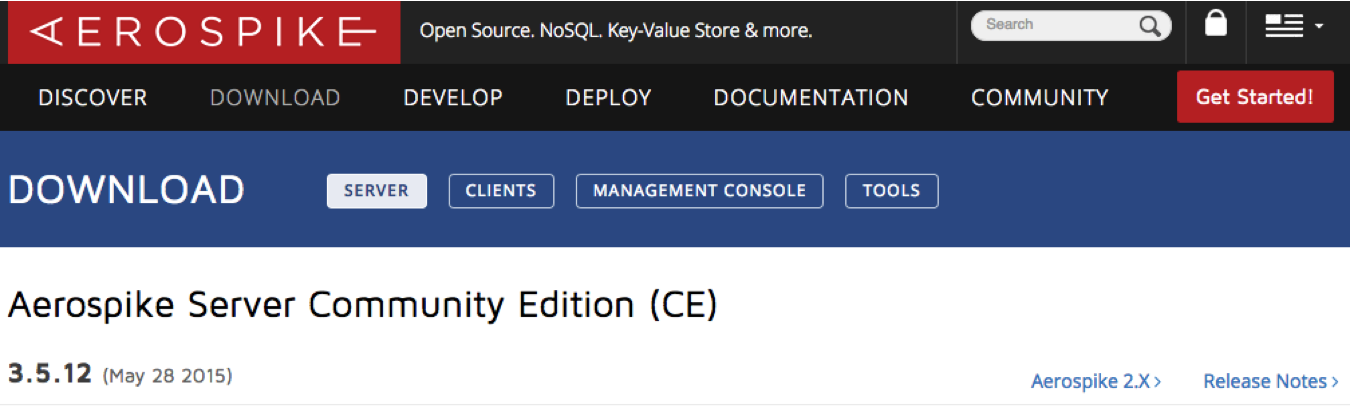Open the lock login icon
This screenshot has width=1350, height=411.
pos(1216,24)
